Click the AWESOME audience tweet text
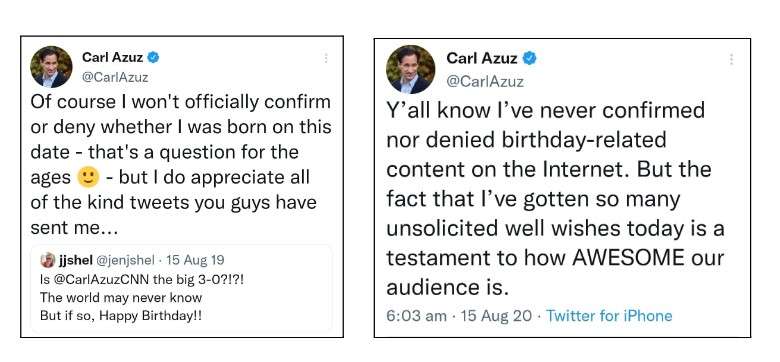780x362 pixels. coord(555,198)
